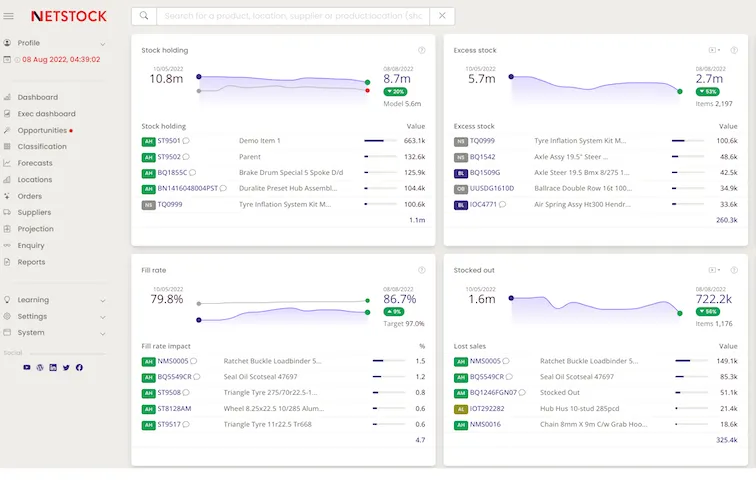Open Exec dashboard in sidebar
The width and height of the screenshot is (756, 501).
click(47, 114)
